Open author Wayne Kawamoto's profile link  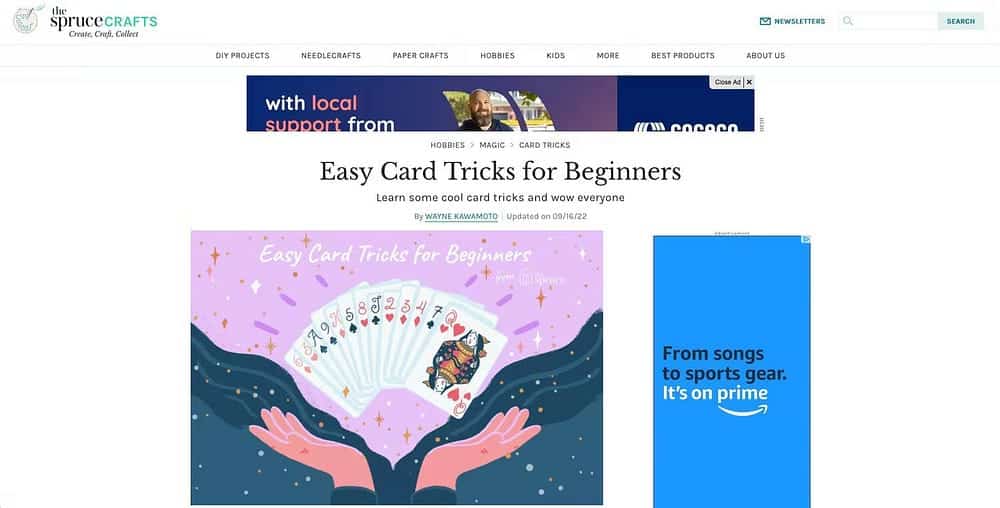coord(461,217)
